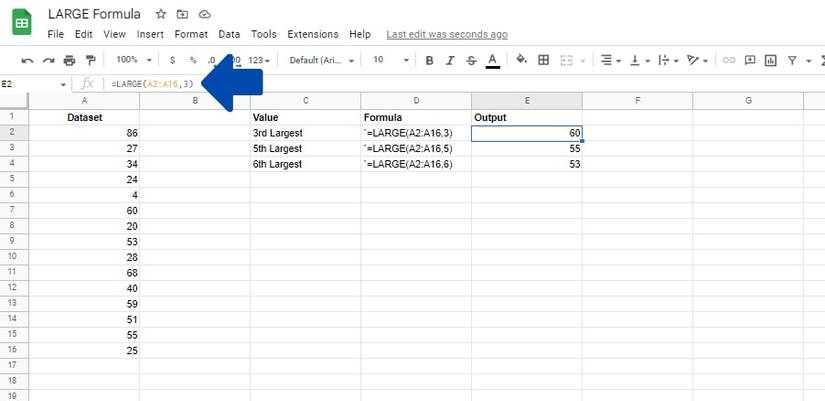Open the Data menu
The height and width of the screenshot is (401, 825).
[x=229, y=34]
